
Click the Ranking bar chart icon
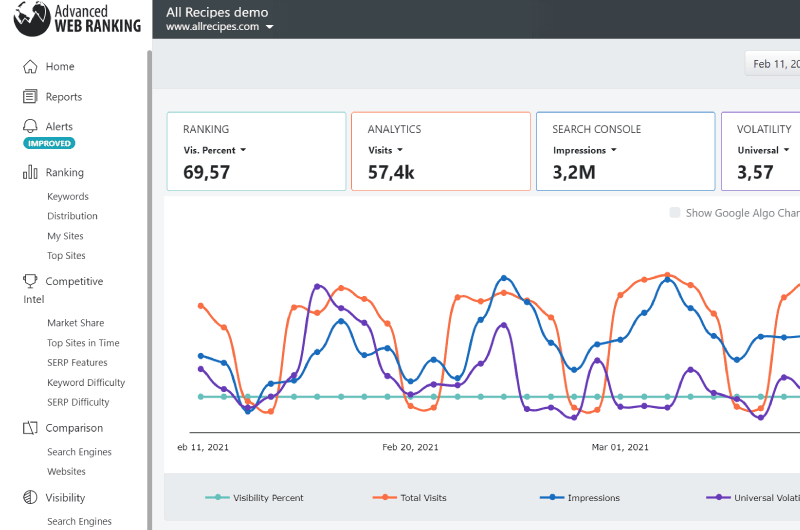30,172
